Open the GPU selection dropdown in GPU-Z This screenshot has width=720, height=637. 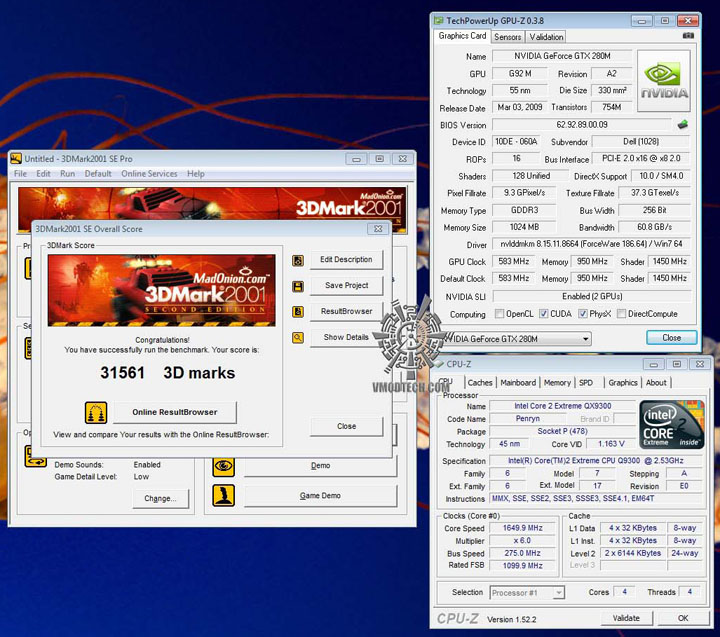pyautogui.click(x=585, y=339)
